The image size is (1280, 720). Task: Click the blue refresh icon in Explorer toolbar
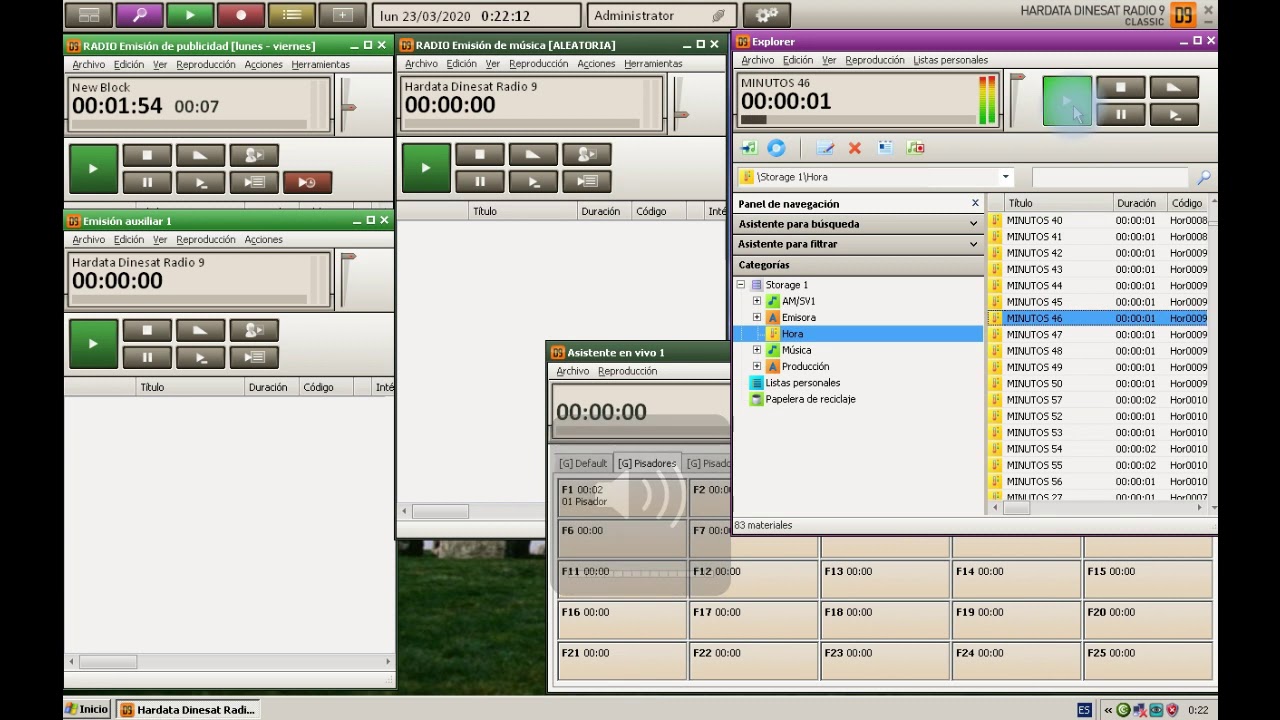(777, 148)
